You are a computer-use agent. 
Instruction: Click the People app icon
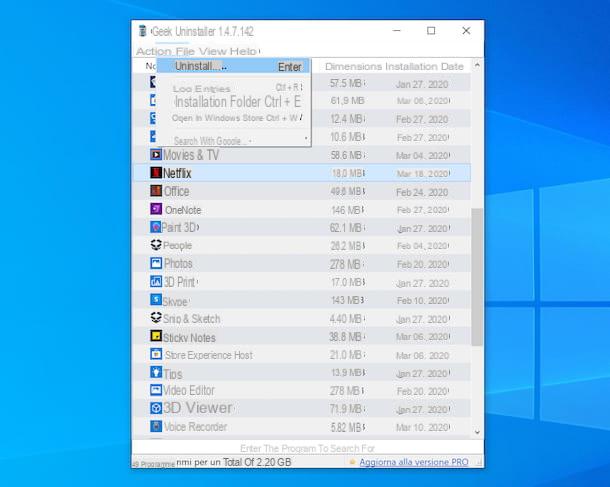(156, 245)
